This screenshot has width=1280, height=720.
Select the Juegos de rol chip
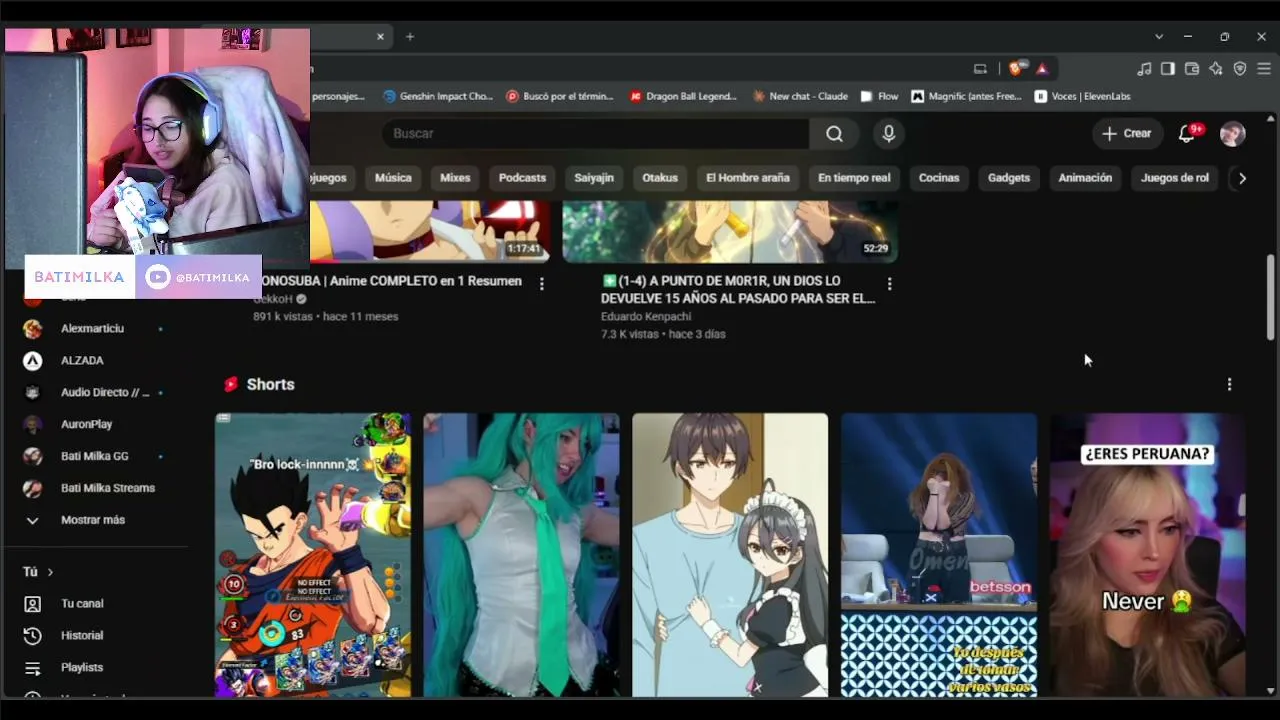1175,178
